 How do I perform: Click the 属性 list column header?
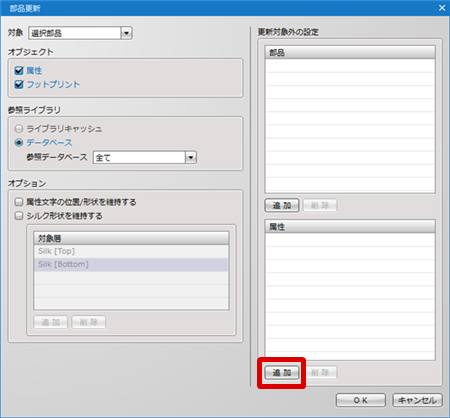pos(350,227)
